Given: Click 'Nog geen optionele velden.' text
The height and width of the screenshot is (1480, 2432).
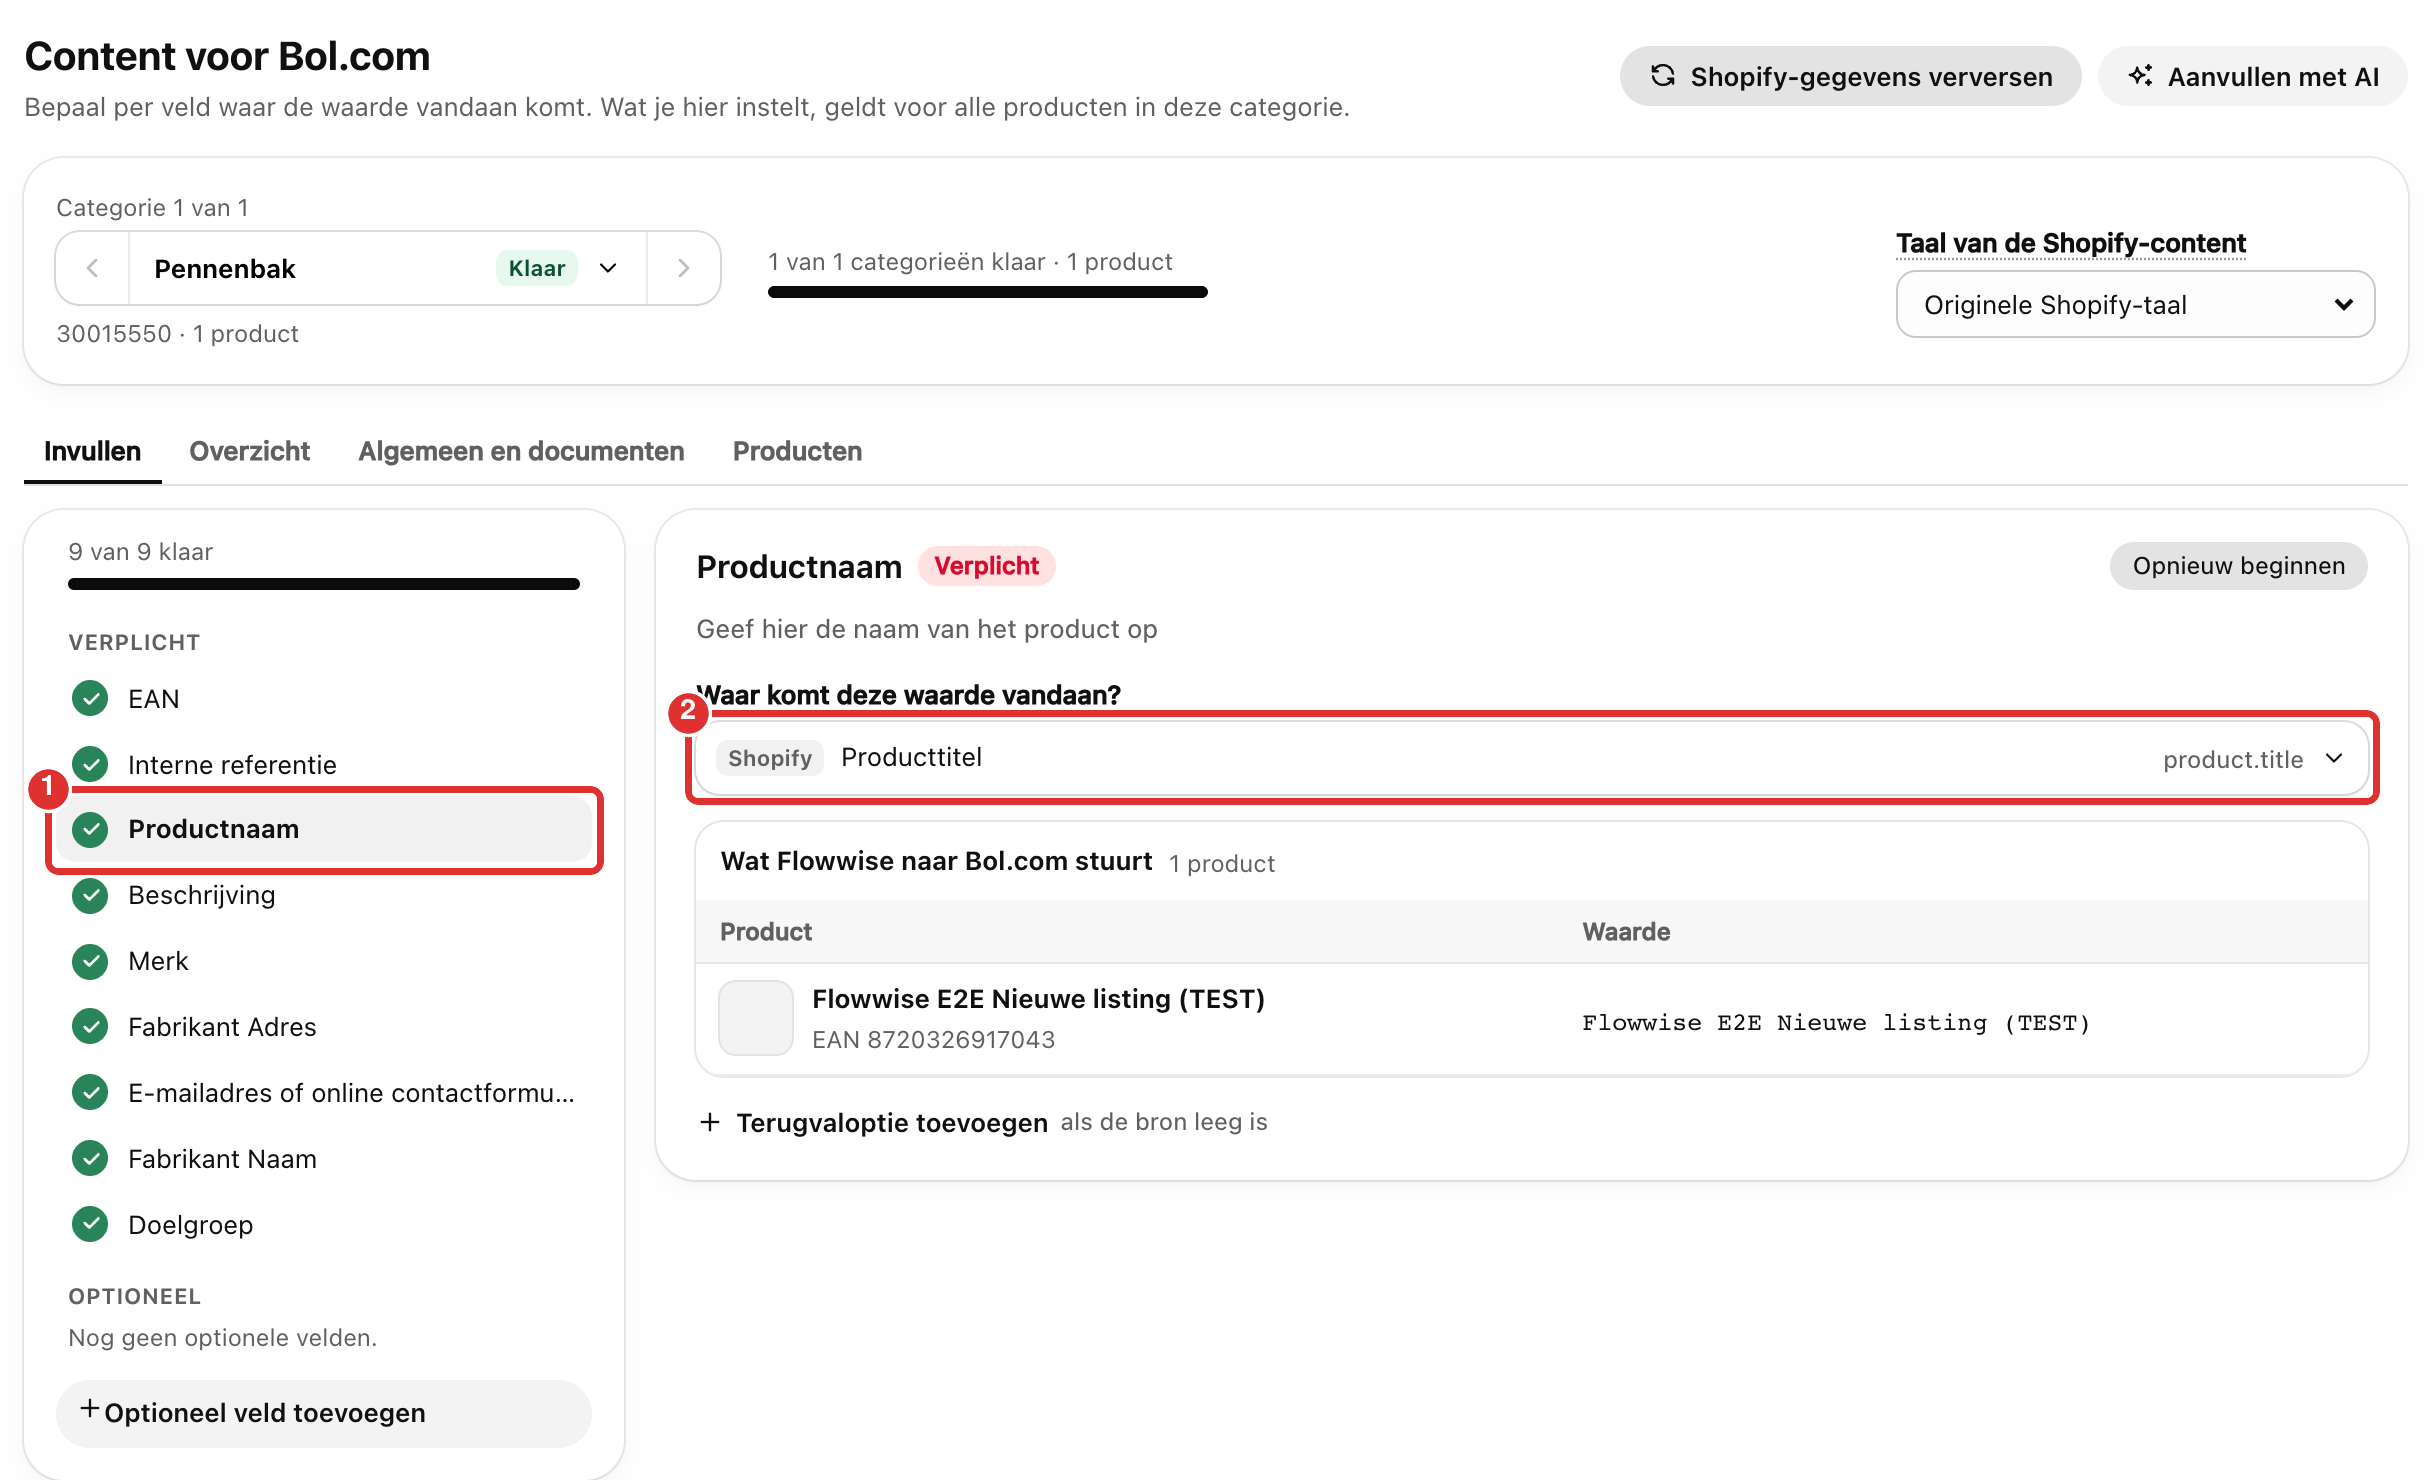Looking at the screenshot, I should (222, 1338).
